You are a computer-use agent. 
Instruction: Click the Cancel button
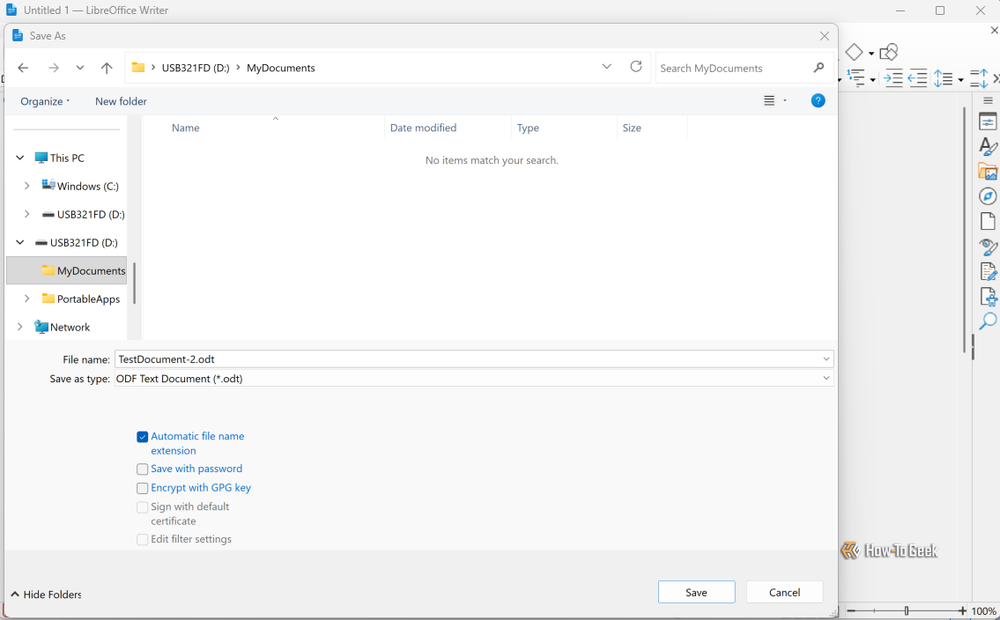784,592
